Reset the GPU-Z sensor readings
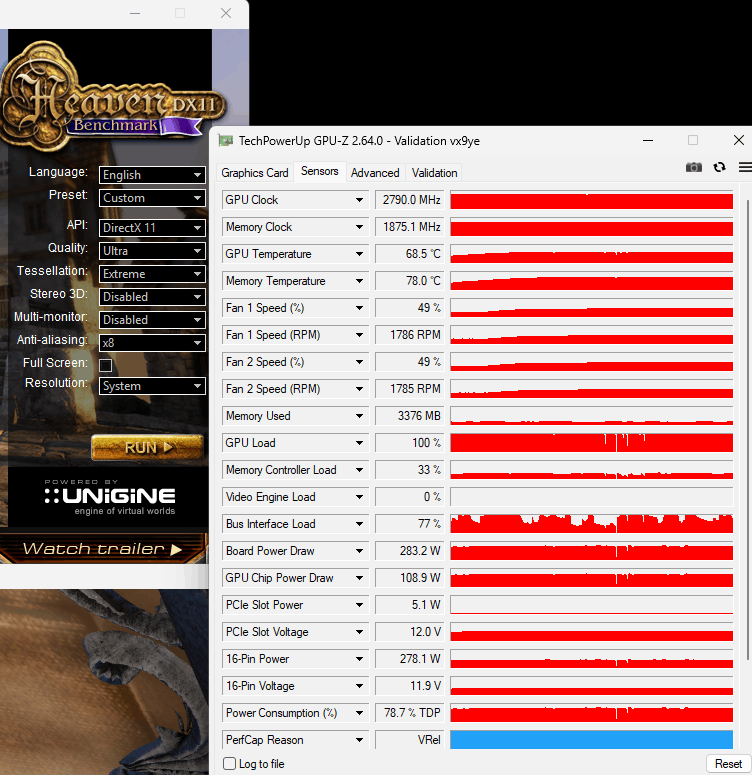The image size is (752, 775). click(728, 764)
